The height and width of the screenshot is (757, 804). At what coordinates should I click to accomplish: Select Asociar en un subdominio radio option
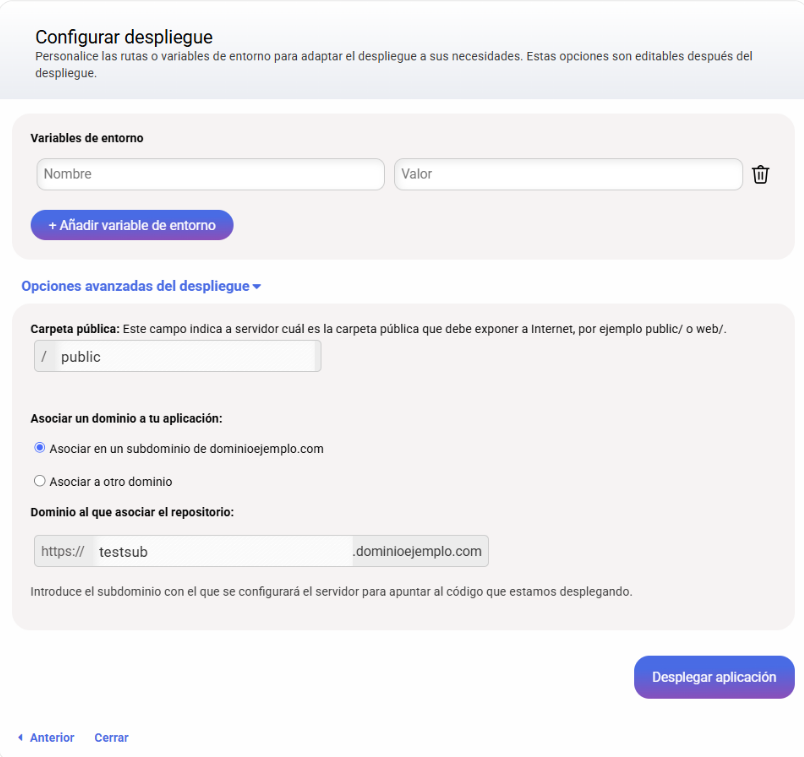[39, 448]
